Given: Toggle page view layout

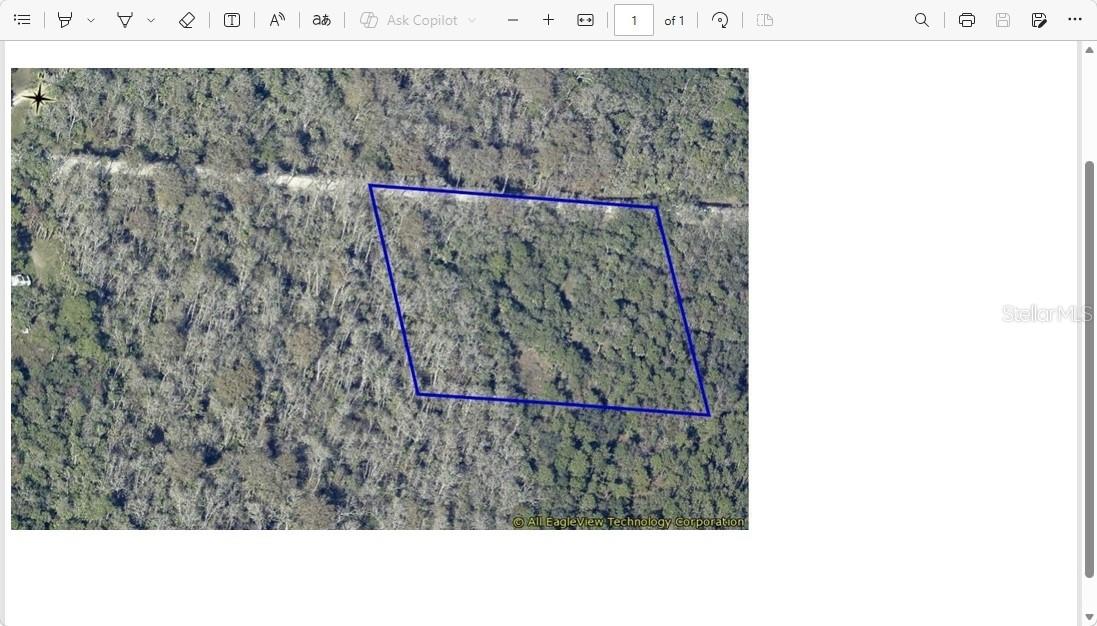Looking at the screenshot, I should click(x=765, y=19).
